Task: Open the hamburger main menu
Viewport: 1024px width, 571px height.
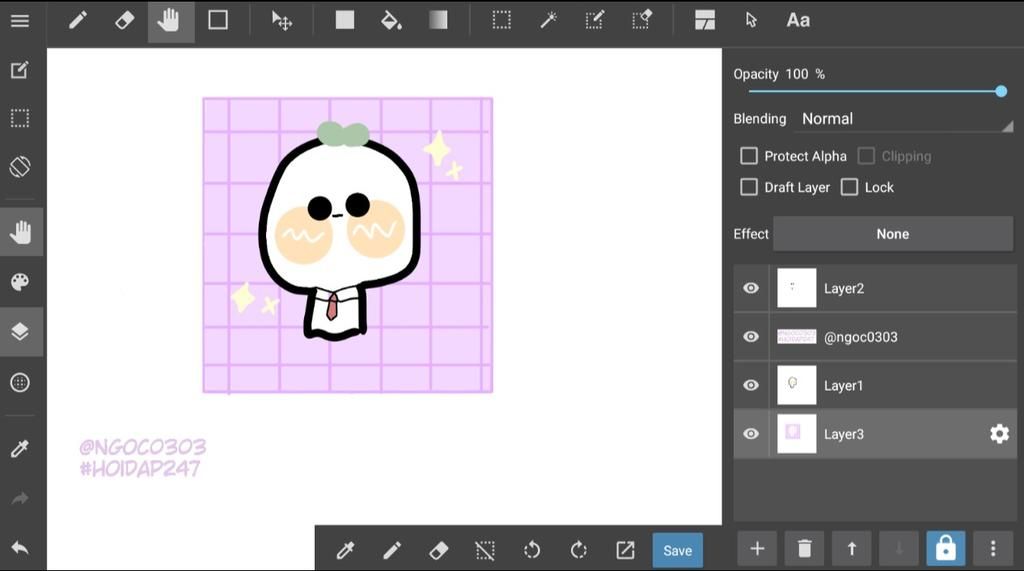Action: 20,20
